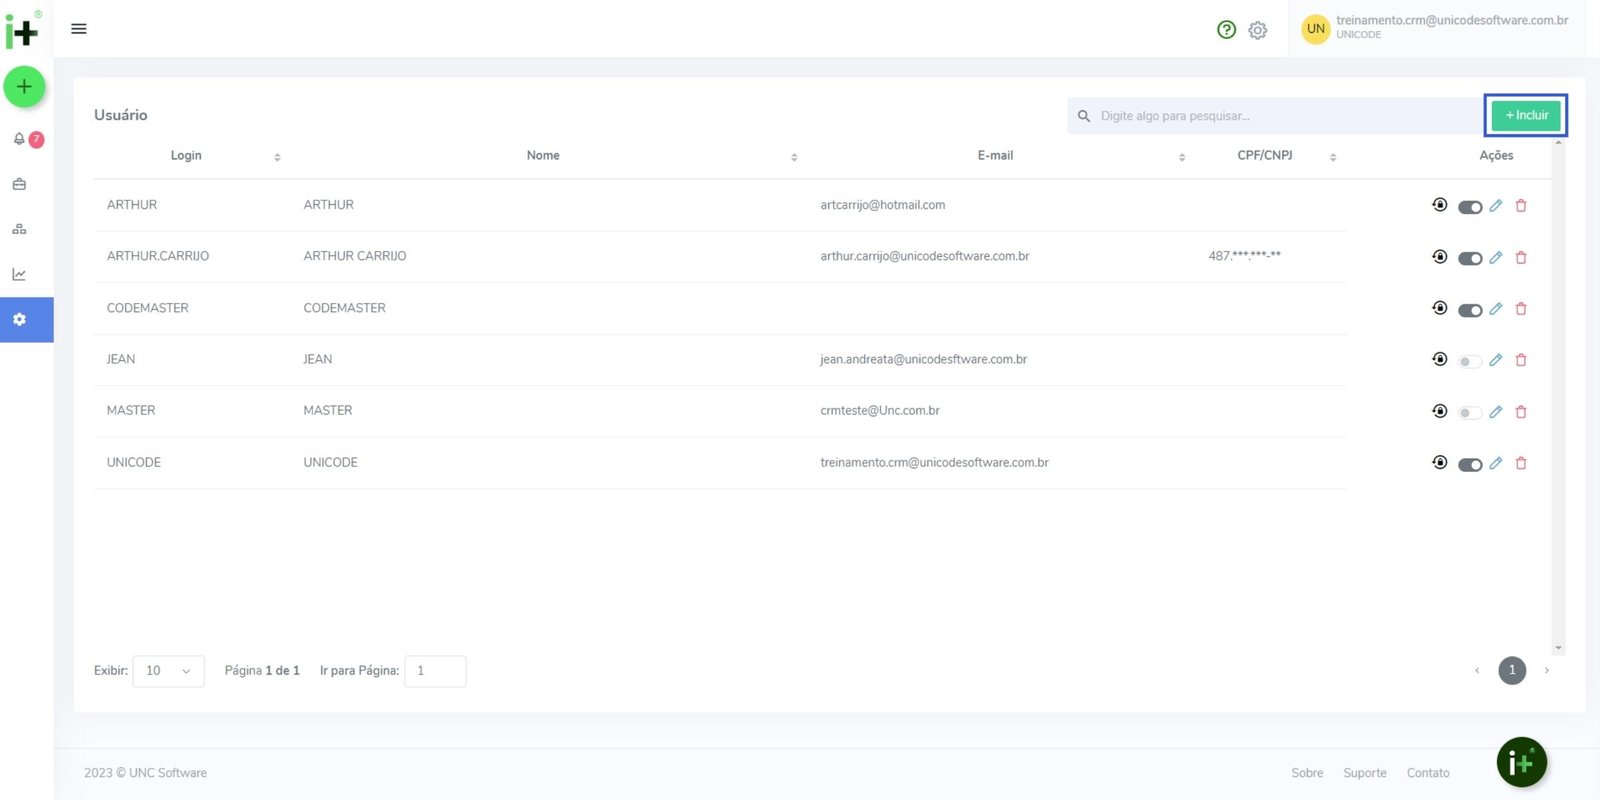1600x800 pixels.
Task: Click the permissions icon for JEAN
Action: point(1439,359)
